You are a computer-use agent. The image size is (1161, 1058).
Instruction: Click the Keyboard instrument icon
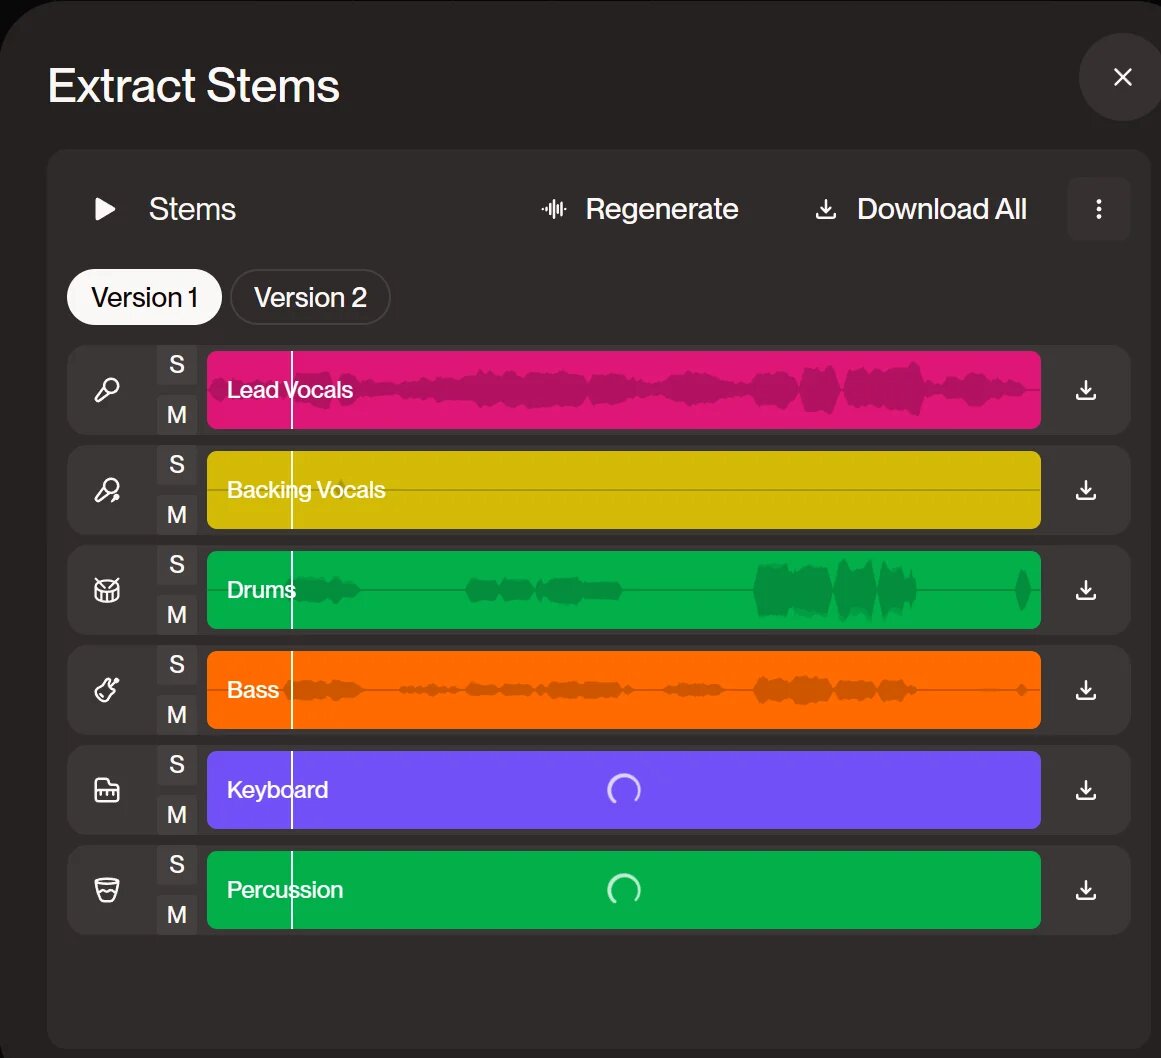click(x=107, y=790)
